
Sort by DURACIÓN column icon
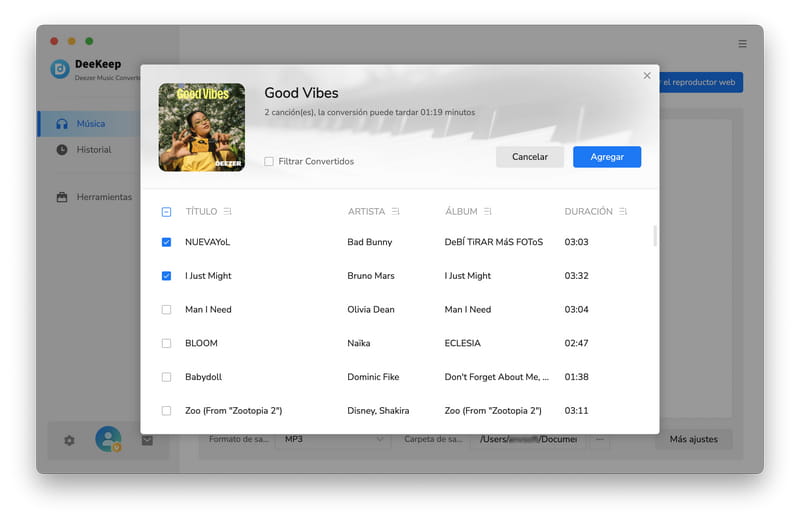click(623, 211)
